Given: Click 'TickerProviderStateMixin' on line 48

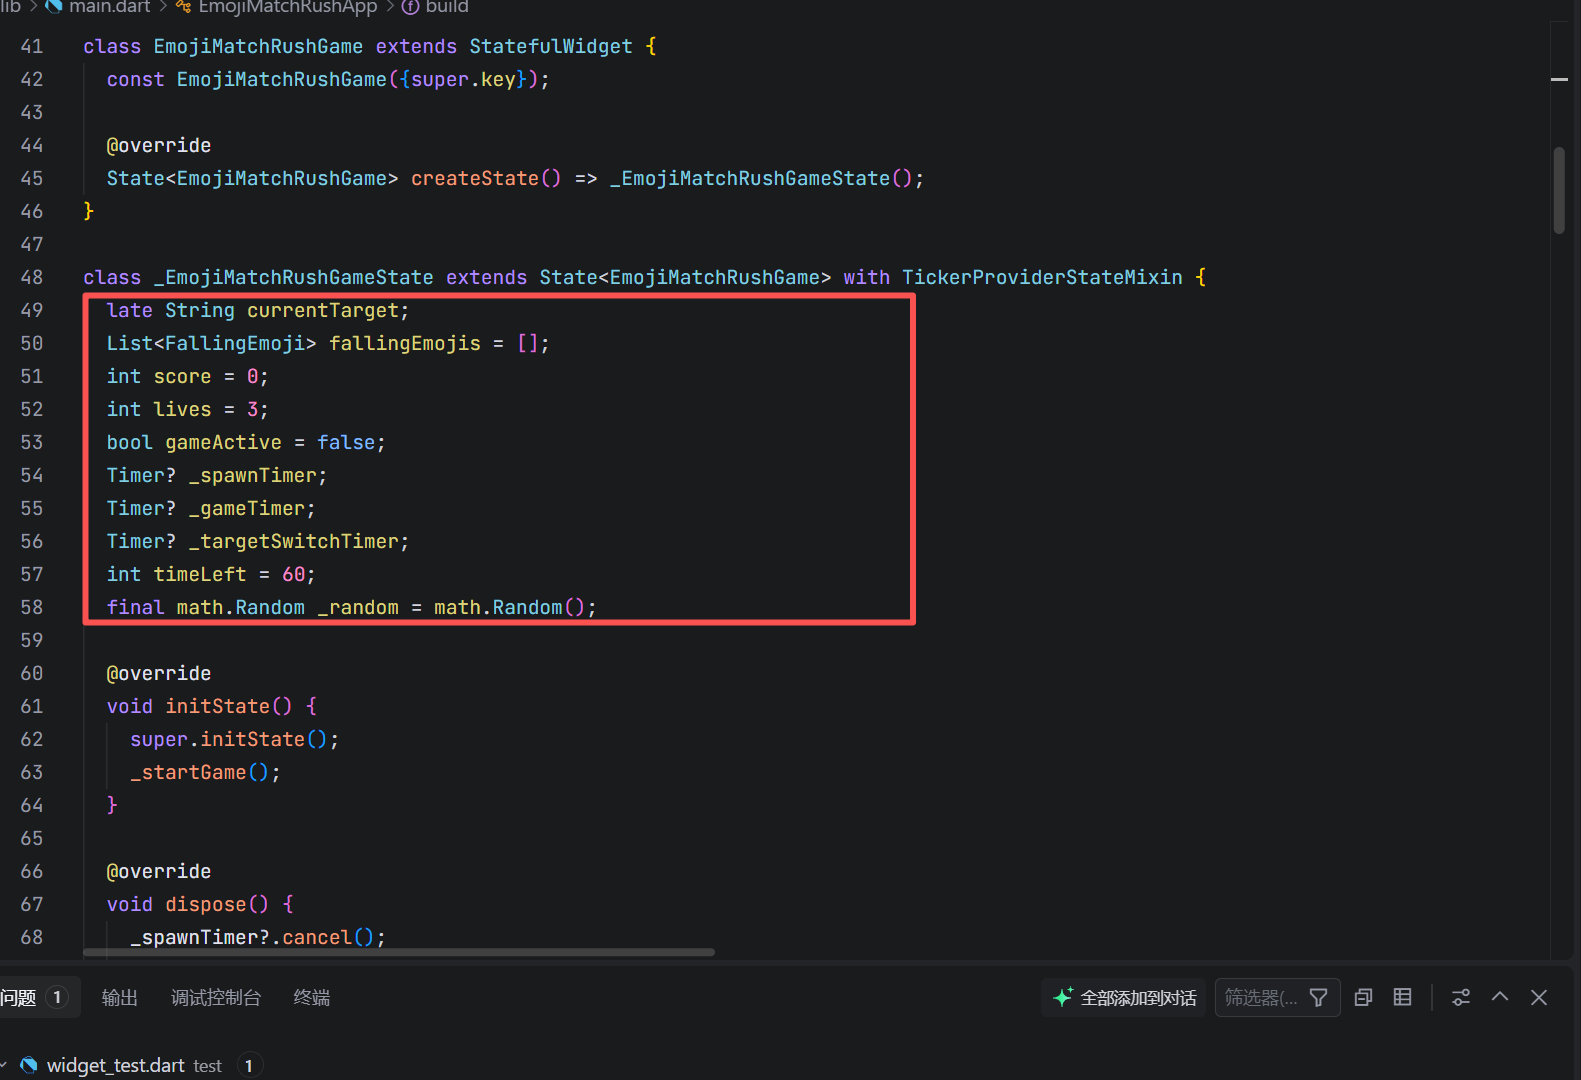Looking at the screenshot, I should point(1042,277).
